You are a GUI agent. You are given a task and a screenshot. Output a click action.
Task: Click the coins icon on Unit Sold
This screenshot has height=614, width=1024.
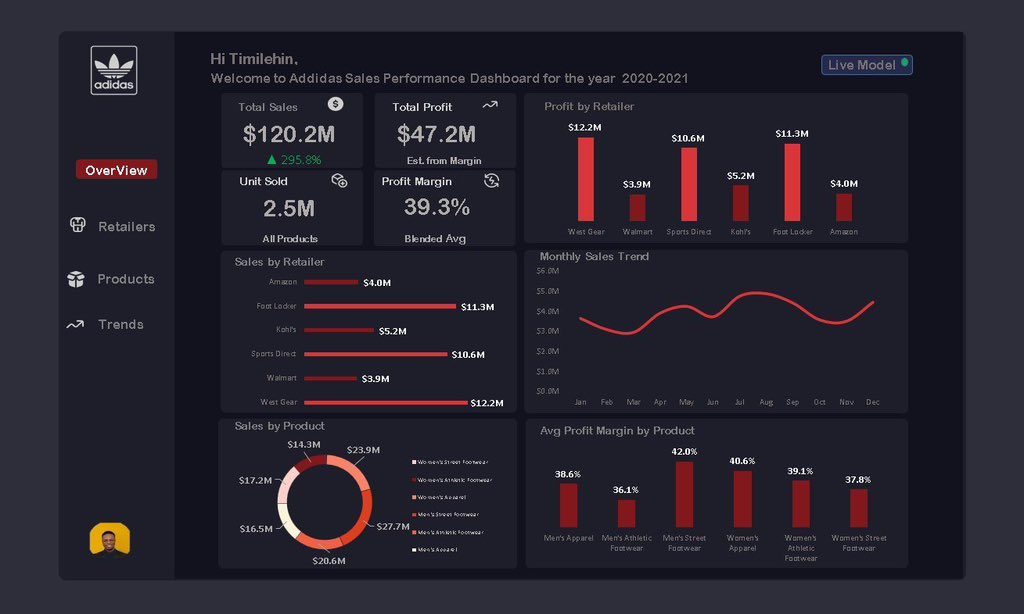pyautogui.click(x=339, y=180)
